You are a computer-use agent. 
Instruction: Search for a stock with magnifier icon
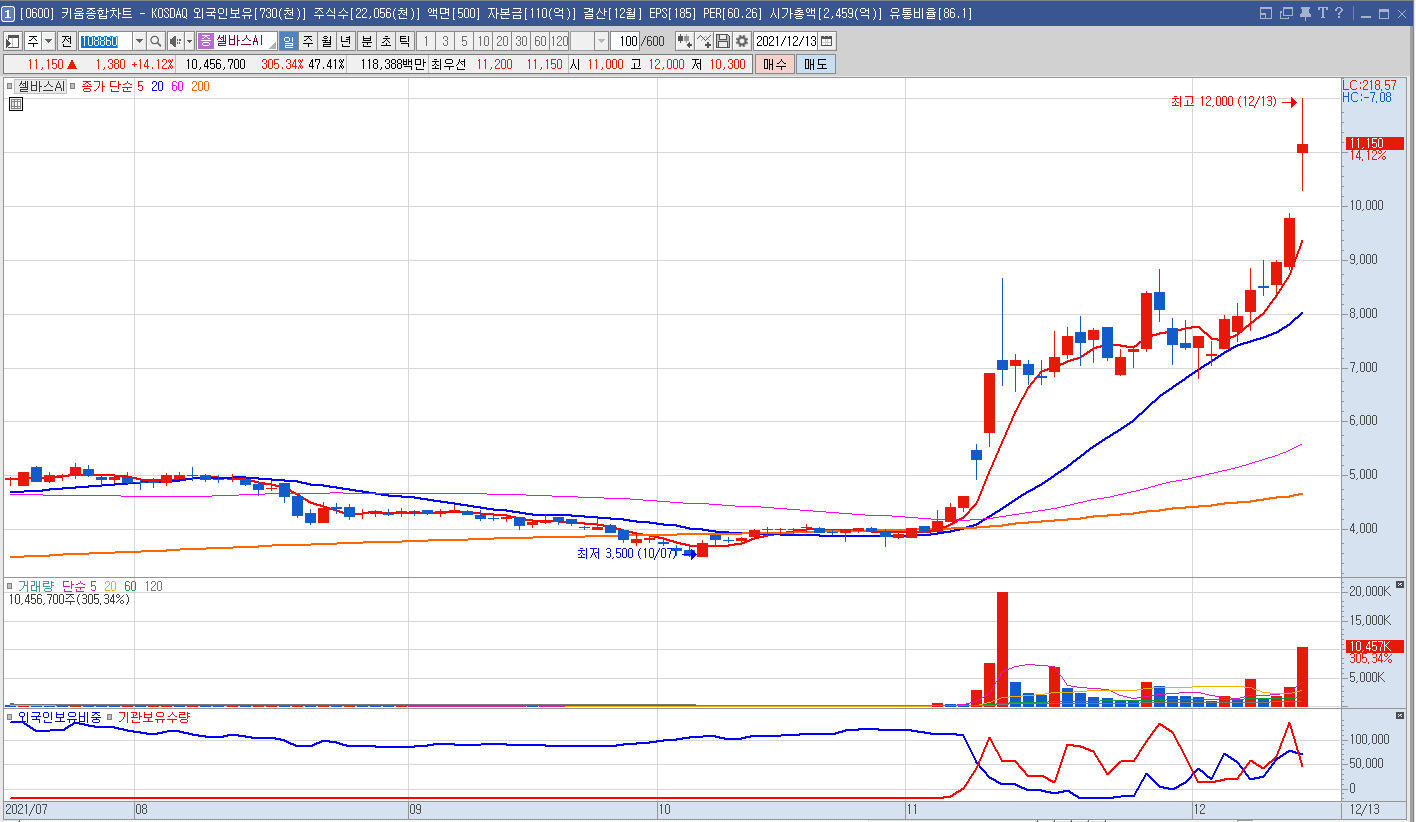(x=156, y=41)
